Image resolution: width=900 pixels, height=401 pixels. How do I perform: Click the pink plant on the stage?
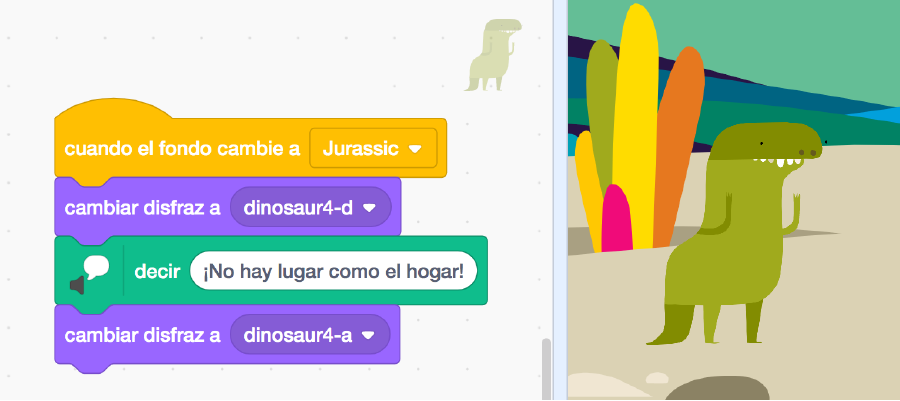click(617, 218)
